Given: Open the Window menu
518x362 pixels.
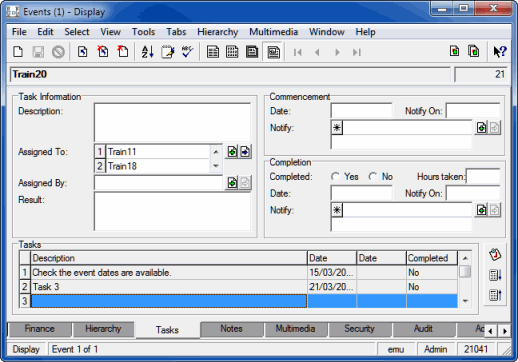Looking at the screenshot, I should click(327, 32).
